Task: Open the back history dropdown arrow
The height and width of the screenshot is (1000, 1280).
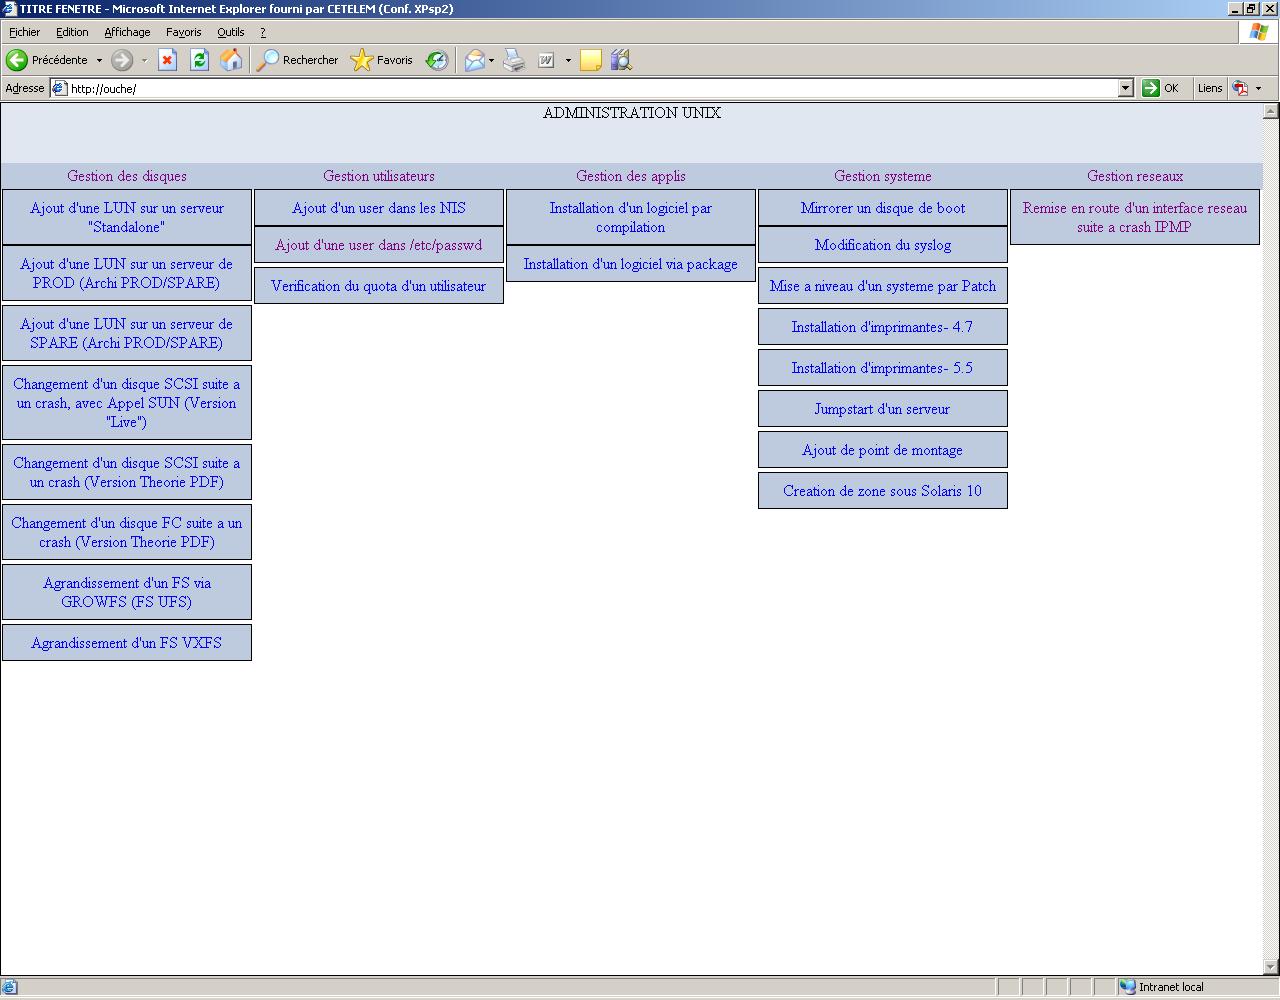Action: (x=99, y=60)
